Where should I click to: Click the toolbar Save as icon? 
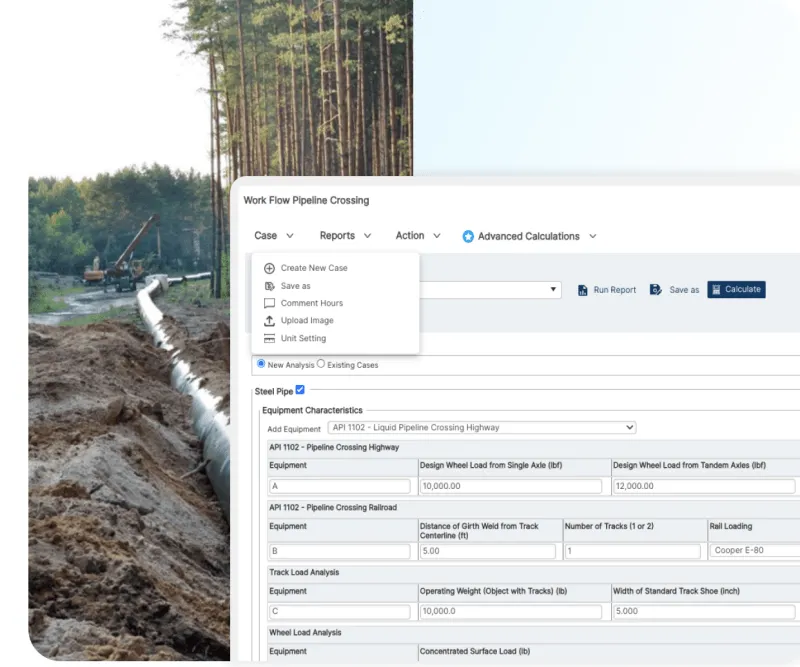[656, 290]
